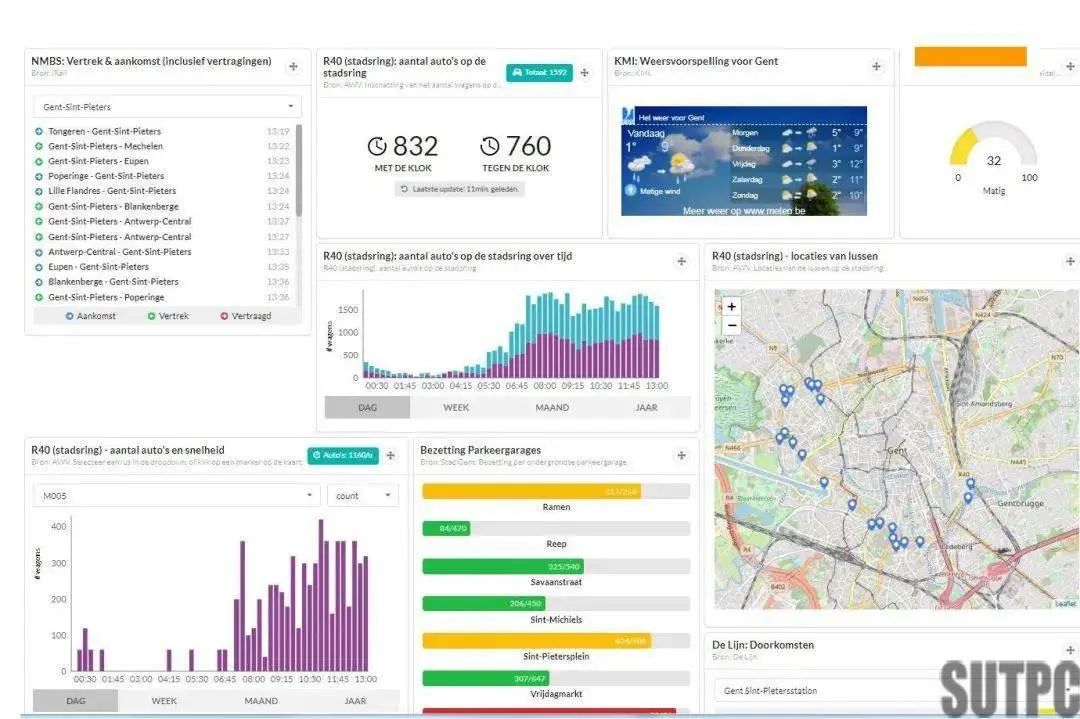
Task: Open the count metric dropdown
Action: (x=363, y=496)
